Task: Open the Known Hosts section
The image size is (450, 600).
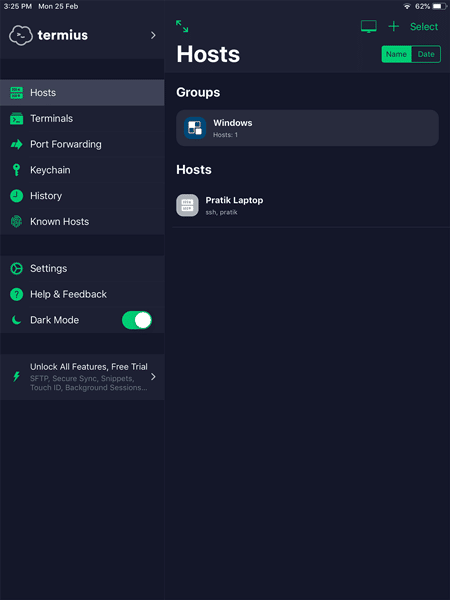Action: (x=82, y=221)
